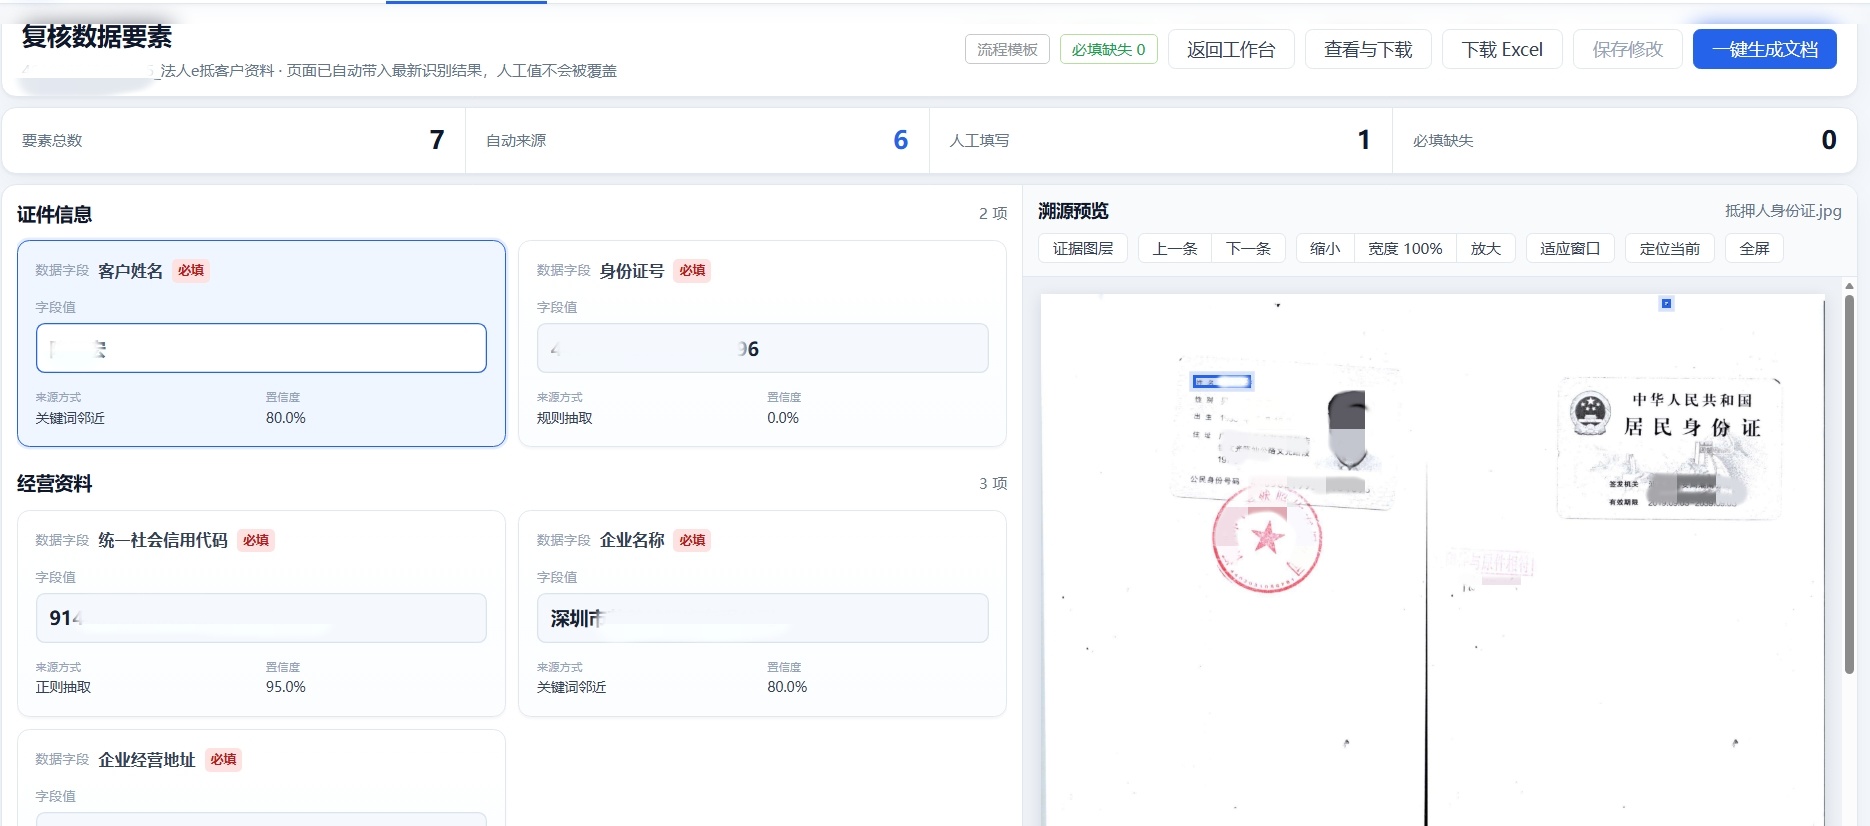Edit the 统一社会信用代码 field value
1870x826 pixels.
pyautogui.click(x=261, y=618)
